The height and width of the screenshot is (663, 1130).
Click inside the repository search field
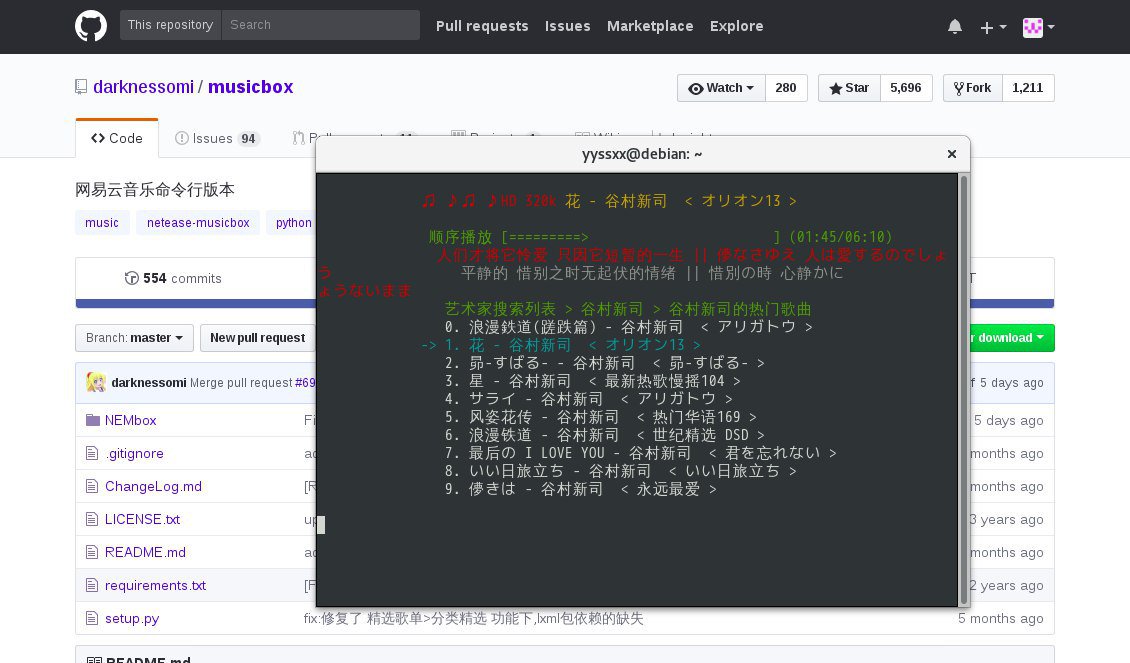tap(320, 24)
